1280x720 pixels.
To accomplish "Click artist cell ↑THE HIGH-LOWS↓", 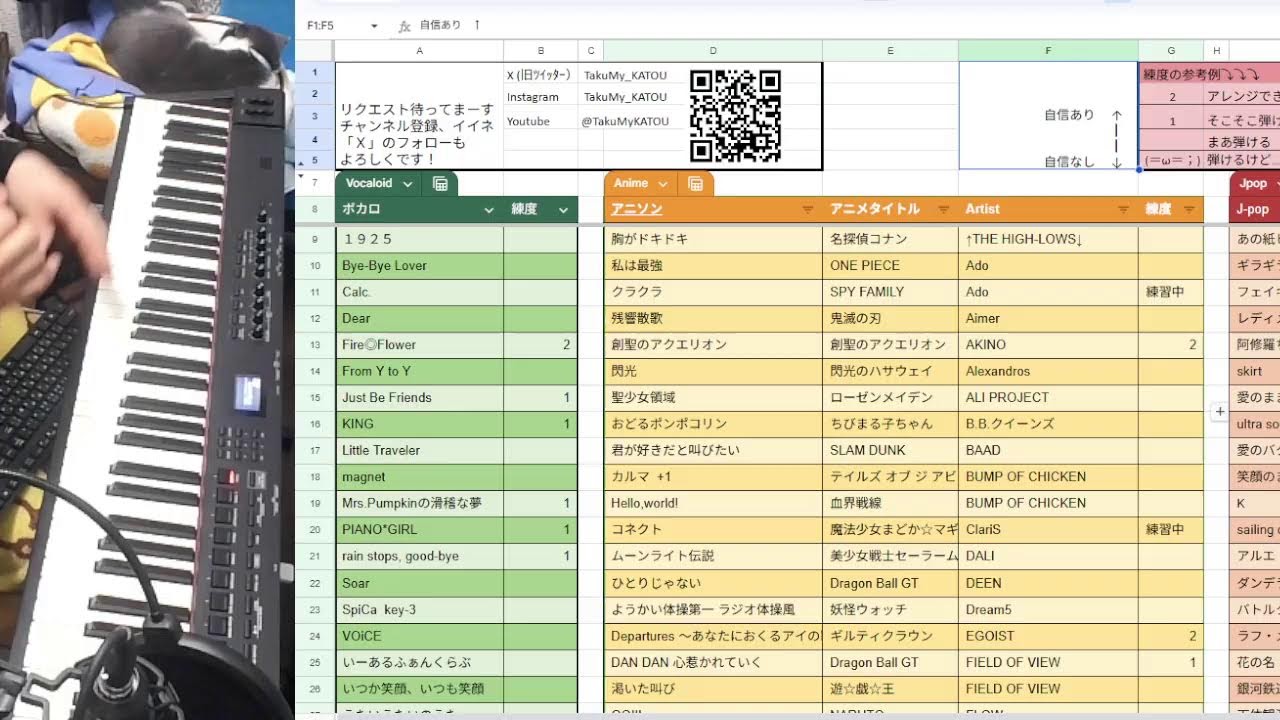I will pos(1048,239).
